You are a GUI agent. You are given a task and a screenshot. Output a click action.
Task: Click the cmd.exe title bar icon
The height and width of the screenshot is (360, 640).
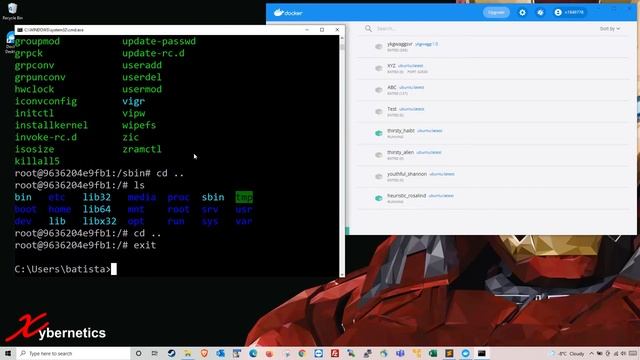[x=20, y=30]
